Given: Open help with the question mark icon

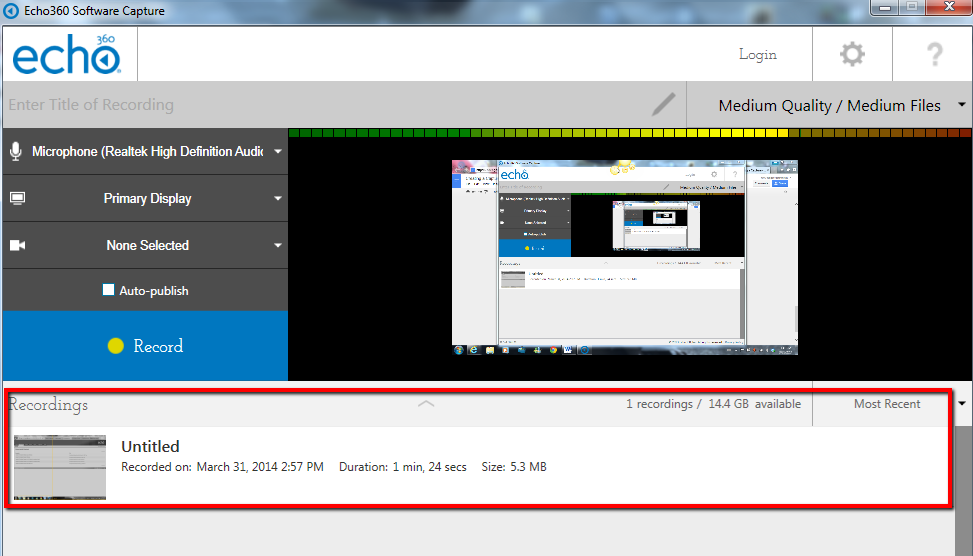Looking at the screenshot, I should tap(935, 55).
